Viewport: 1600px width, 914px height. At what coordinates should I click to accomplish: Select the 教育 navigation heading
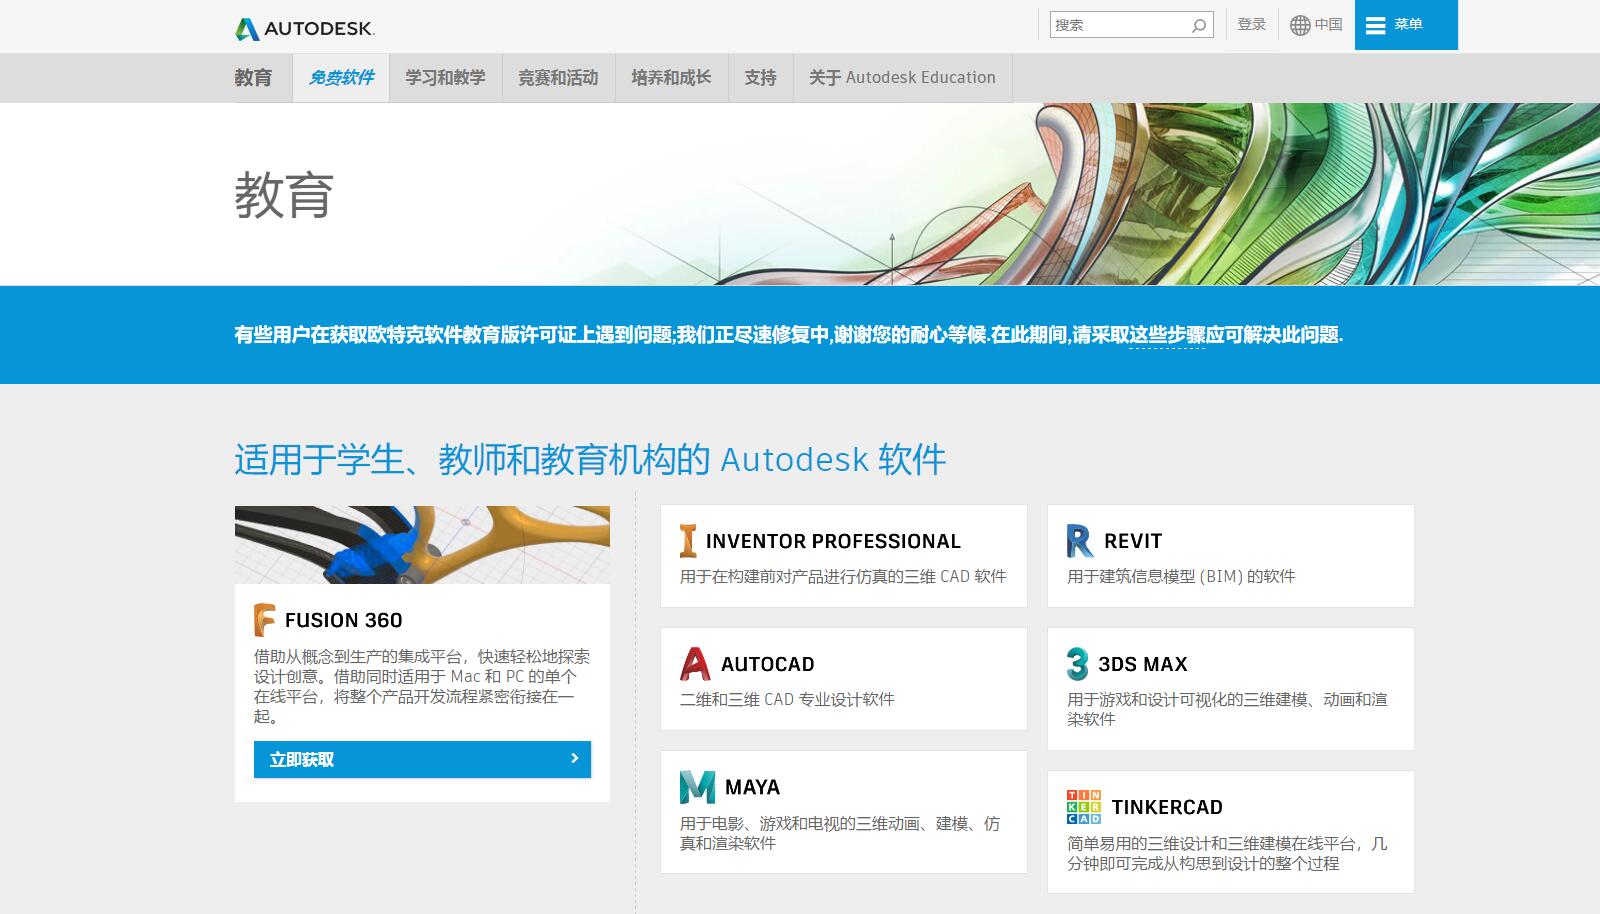(x=253, y=78)
